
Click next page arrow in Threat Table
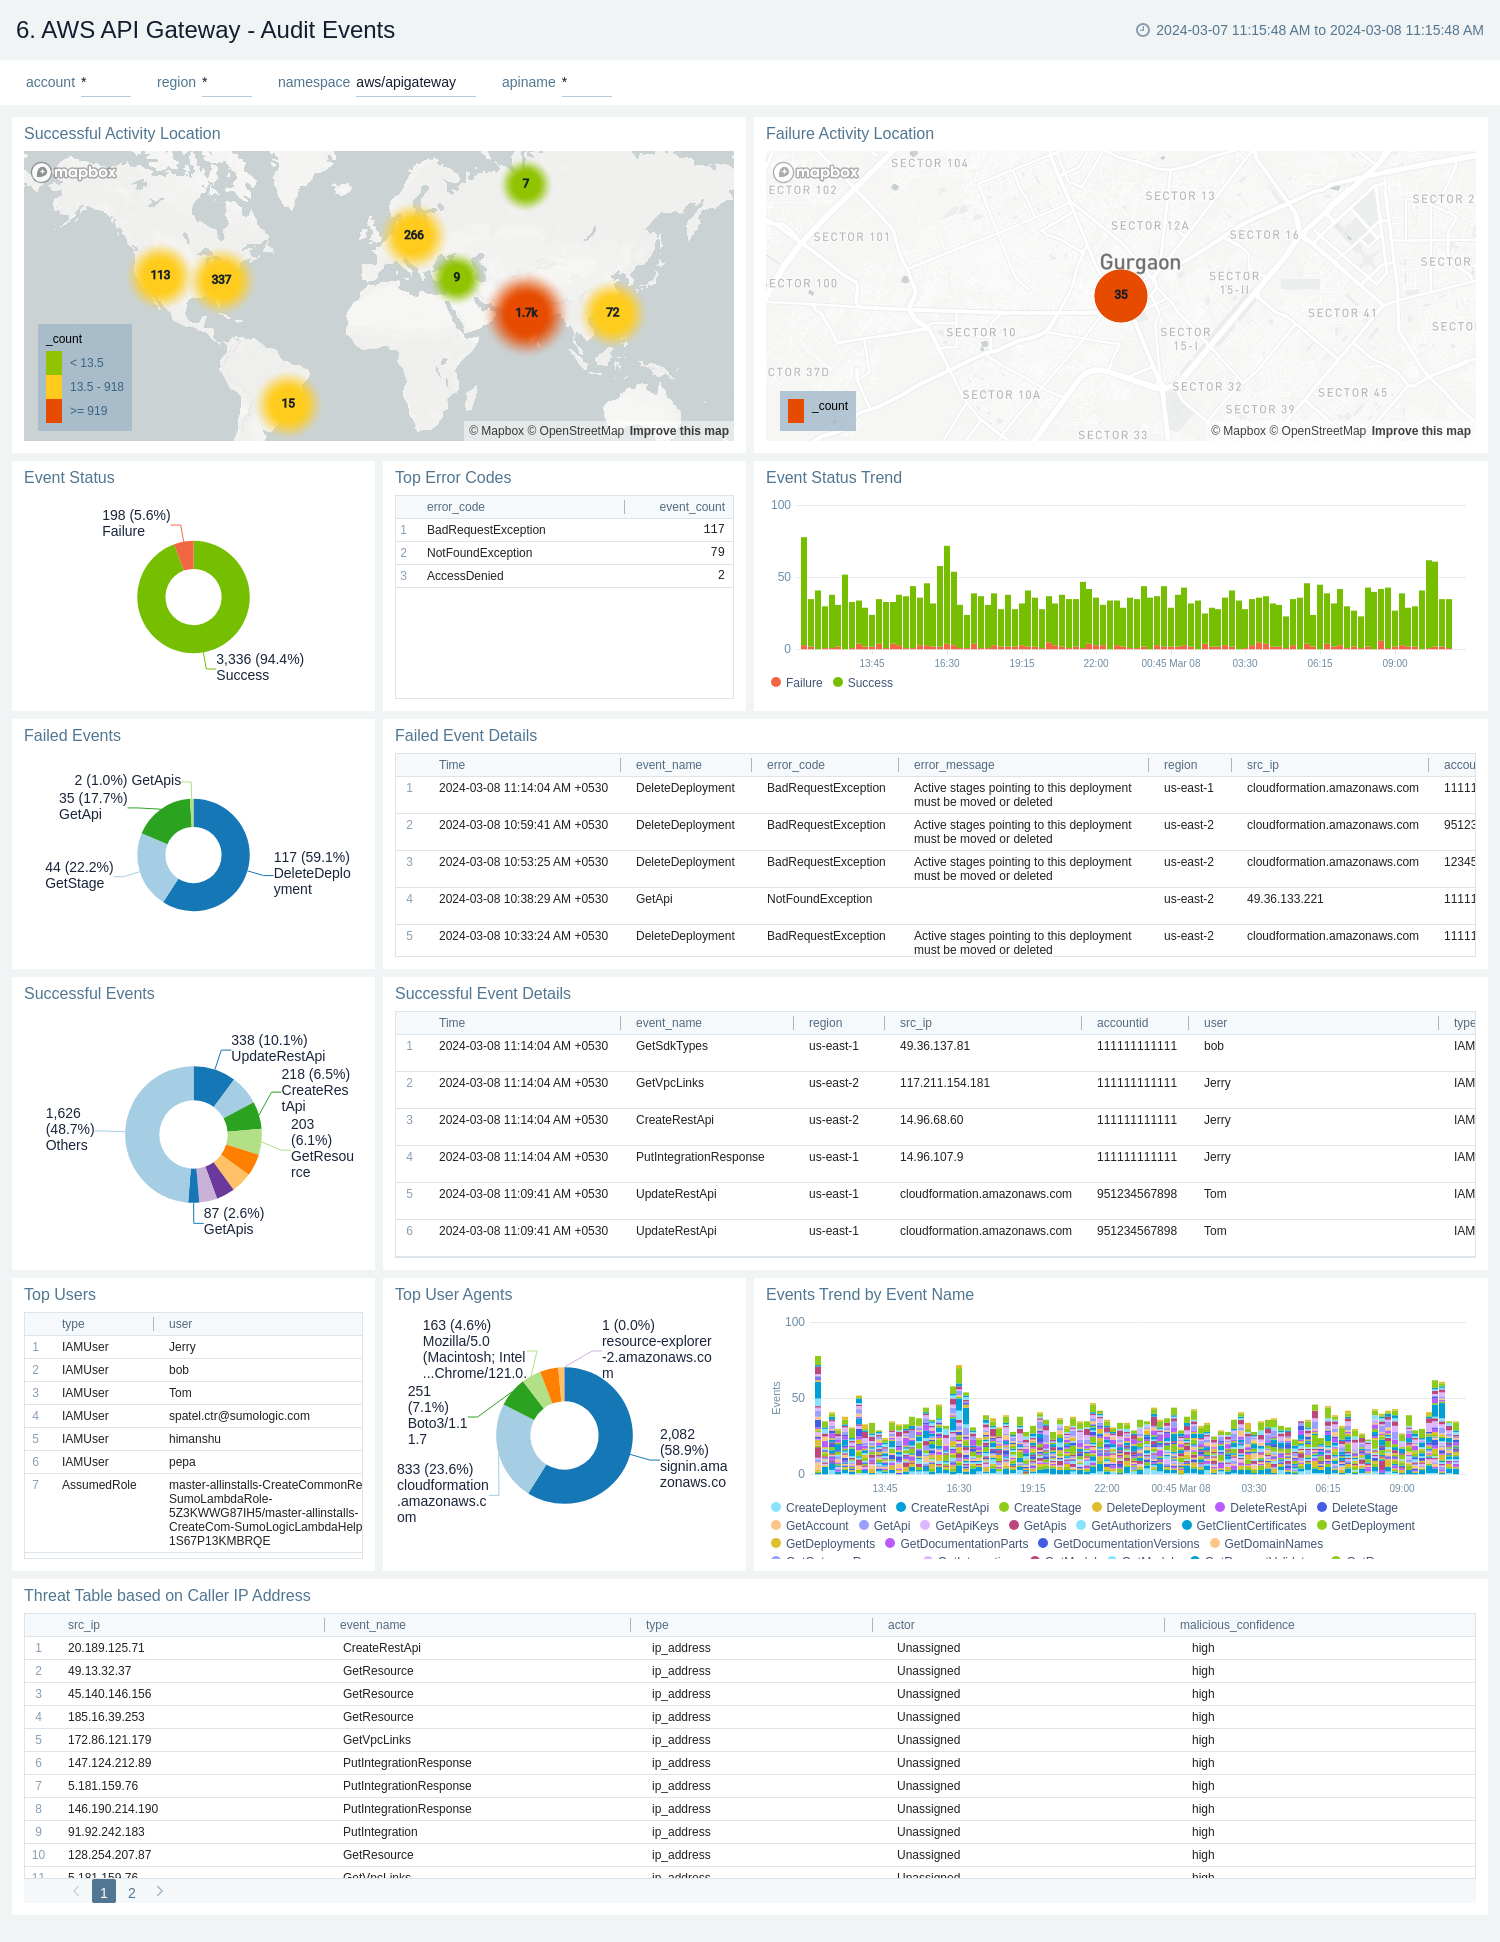pos(160,1892)
